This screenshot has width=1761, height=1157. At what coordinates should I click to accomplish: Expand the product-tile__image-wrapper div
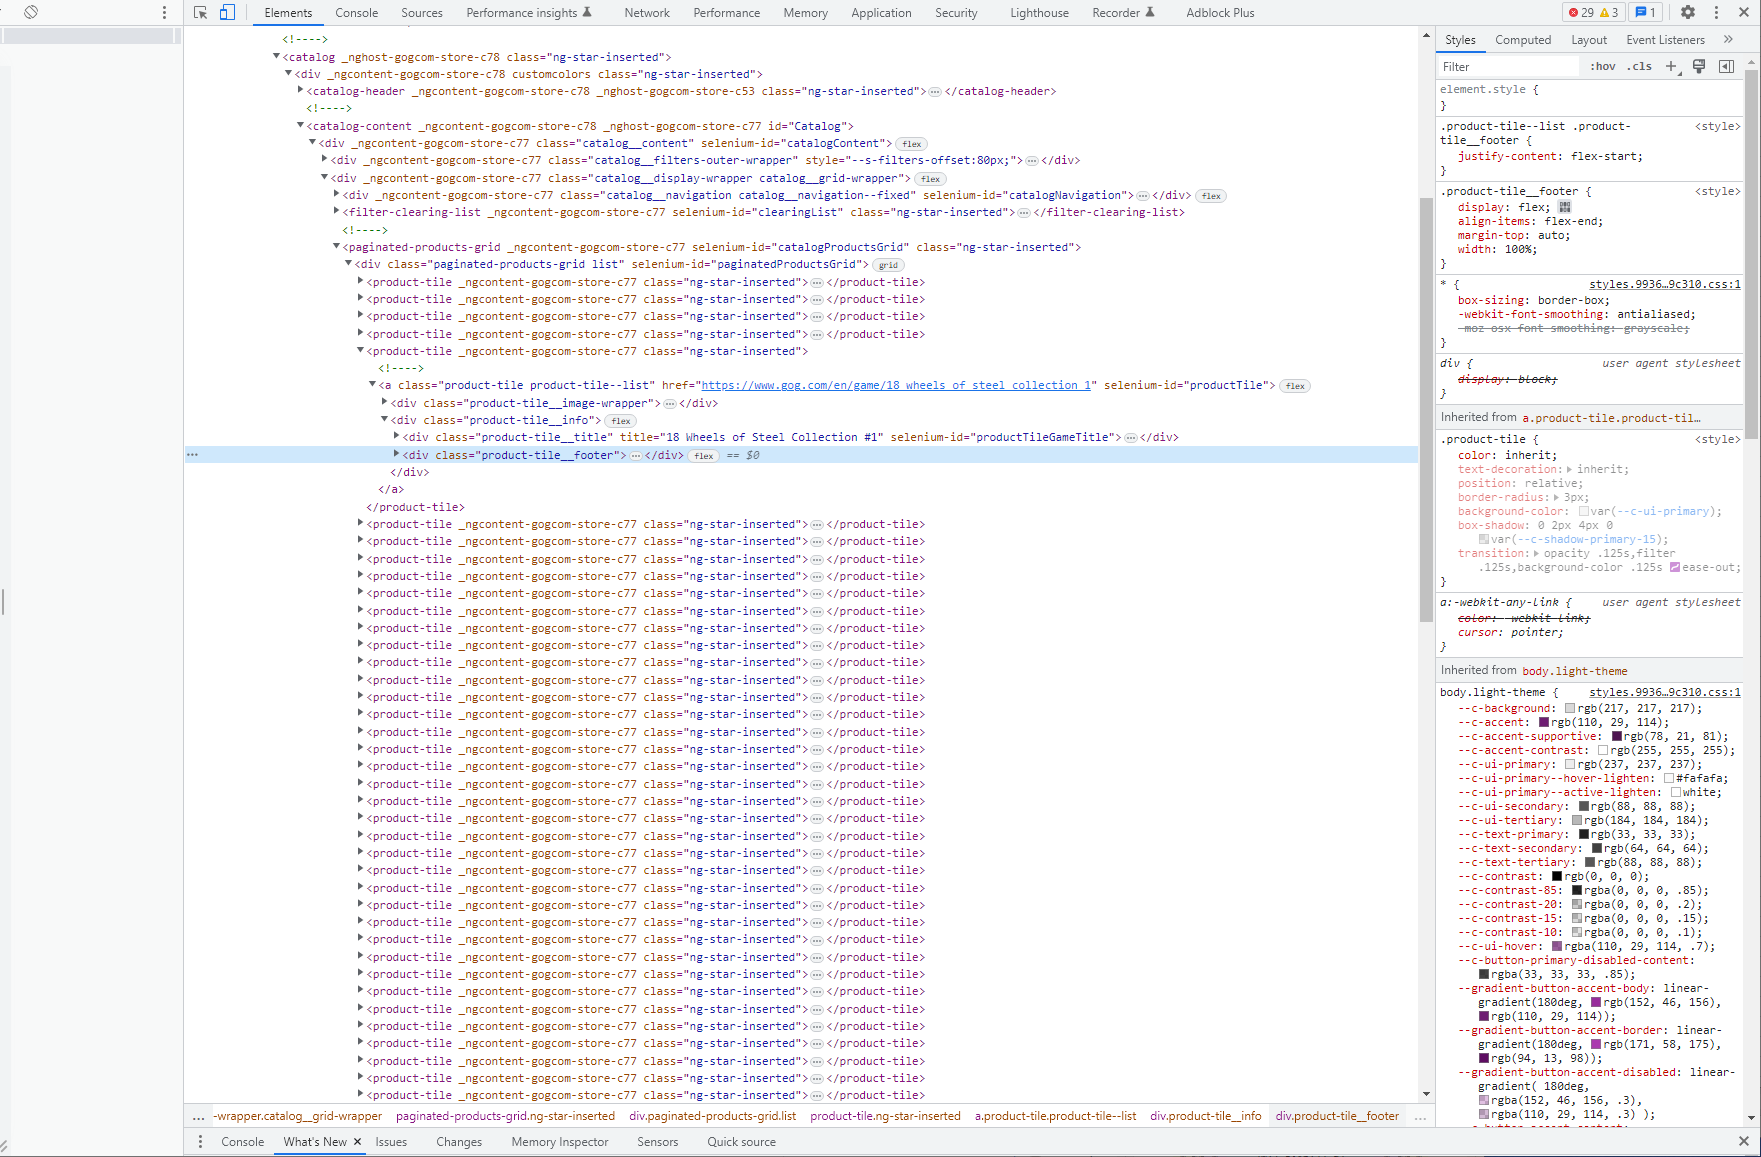tap(384, 403)
